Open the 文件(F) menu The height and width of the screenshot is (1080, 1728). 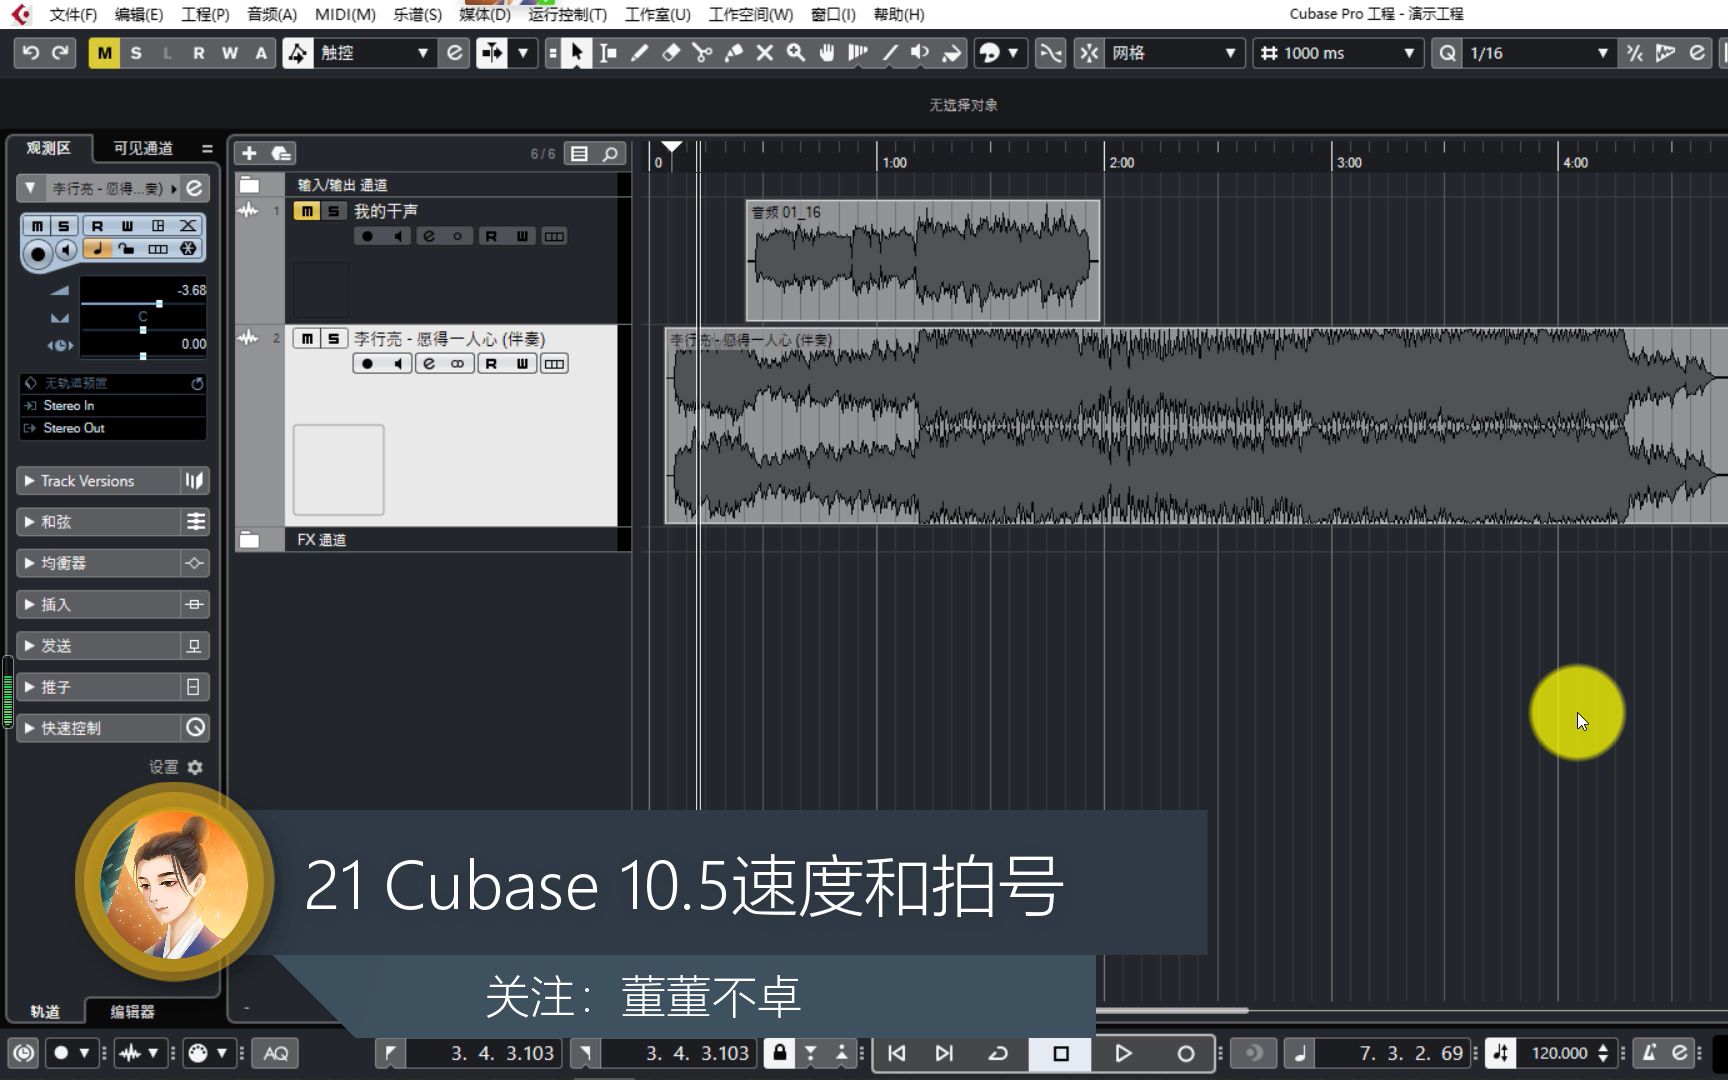click(73, 14)
